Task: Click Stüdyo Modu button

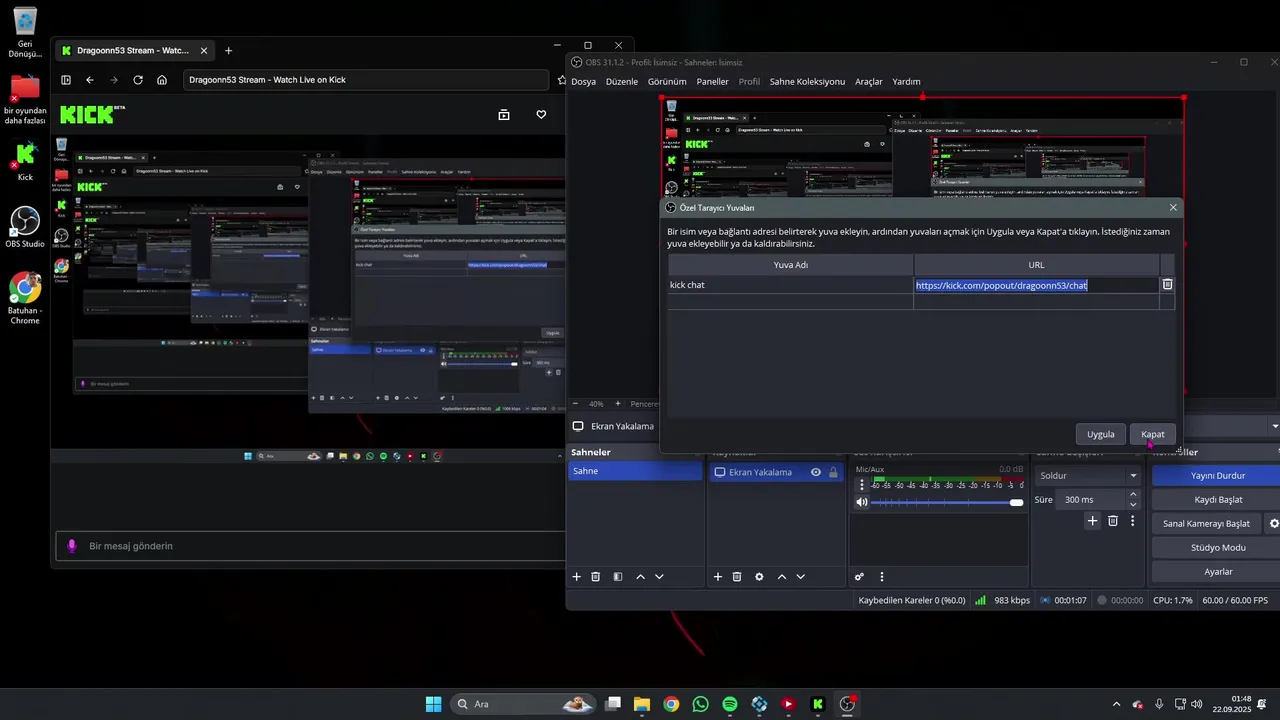Action: 1217,548
